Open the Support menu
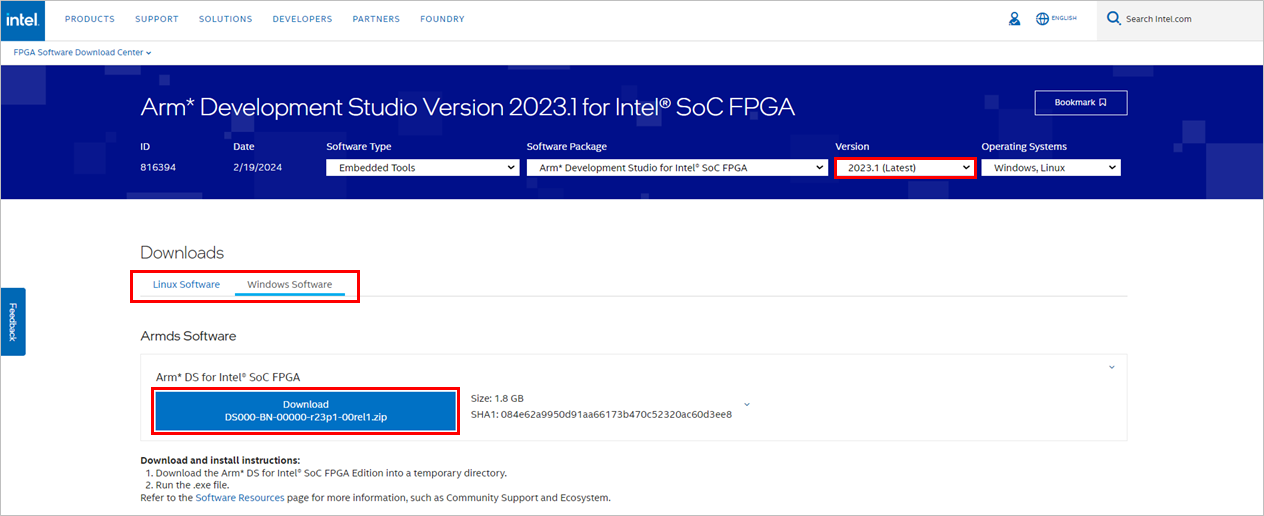This screenshot has height=516, width=1264. pos(157,19)
